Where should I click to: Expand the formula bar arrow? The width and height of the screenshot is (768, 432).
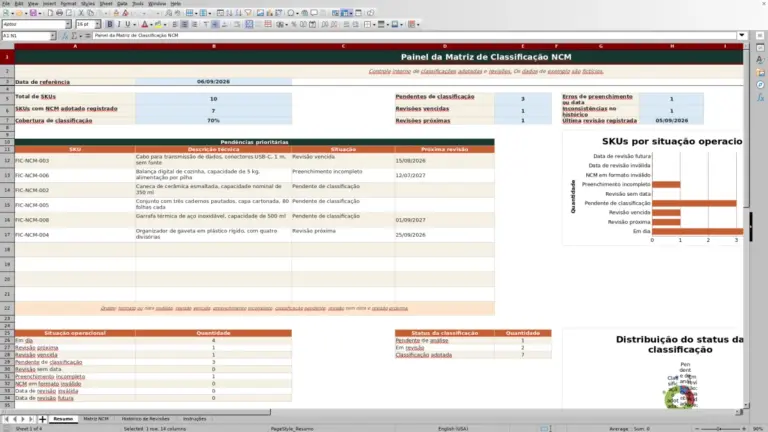(742, 35)
